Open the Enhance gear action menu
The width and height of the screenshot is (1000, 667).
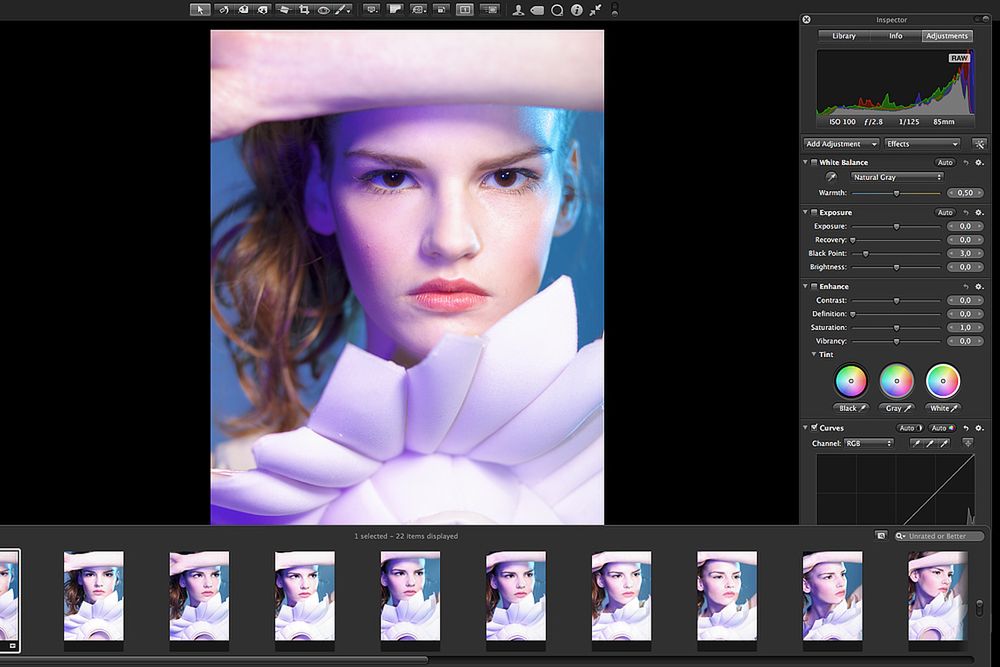pyautogui.click(x=980, y=286)
